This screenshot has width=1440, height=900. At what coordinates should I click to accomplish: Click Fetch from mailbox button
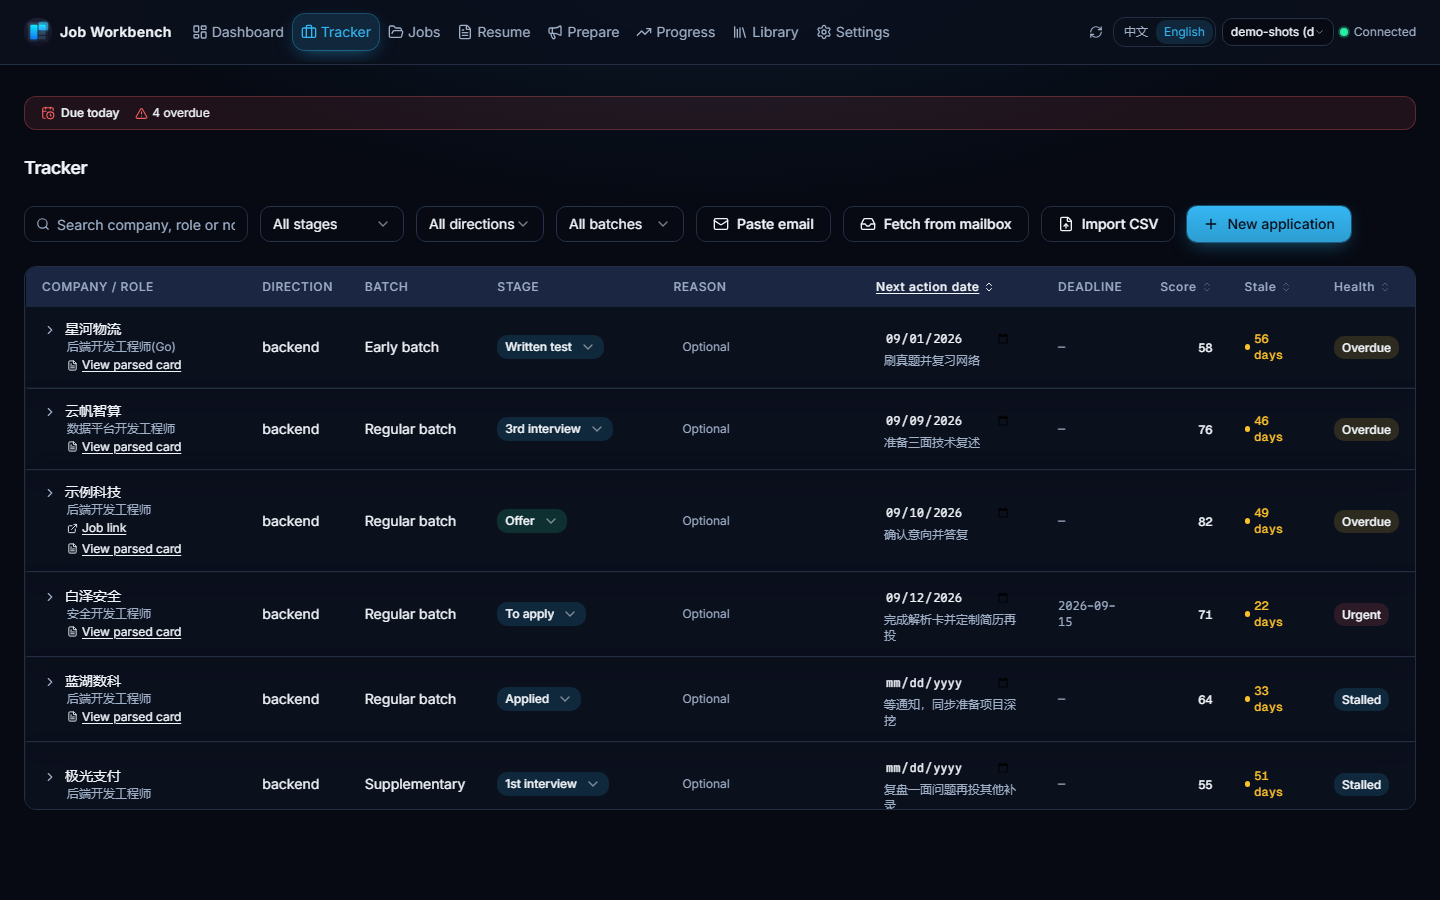936,224
